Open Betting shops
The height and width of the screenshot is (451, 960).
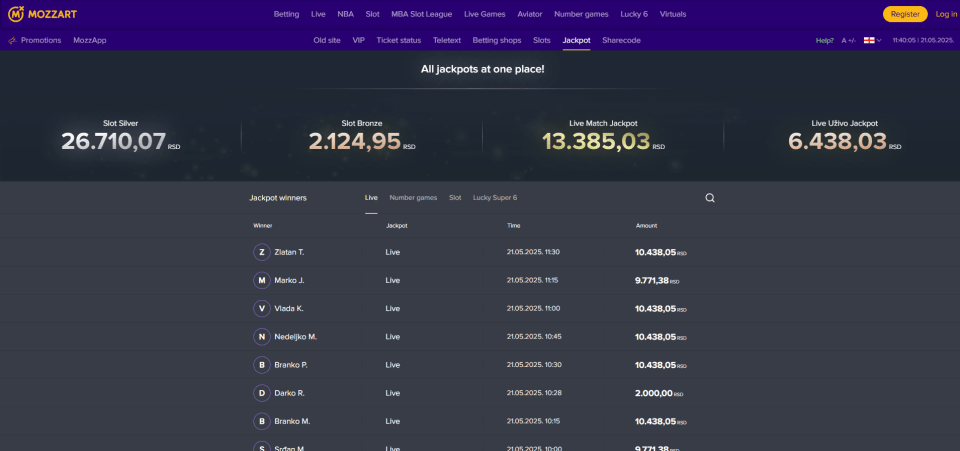click(497, 40)
